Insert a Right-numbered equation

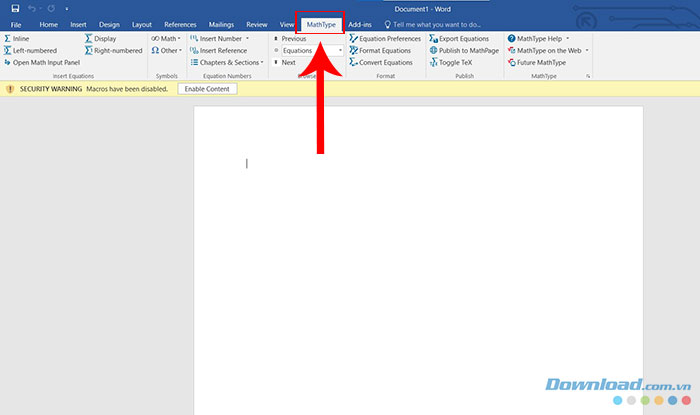[117, 50]
